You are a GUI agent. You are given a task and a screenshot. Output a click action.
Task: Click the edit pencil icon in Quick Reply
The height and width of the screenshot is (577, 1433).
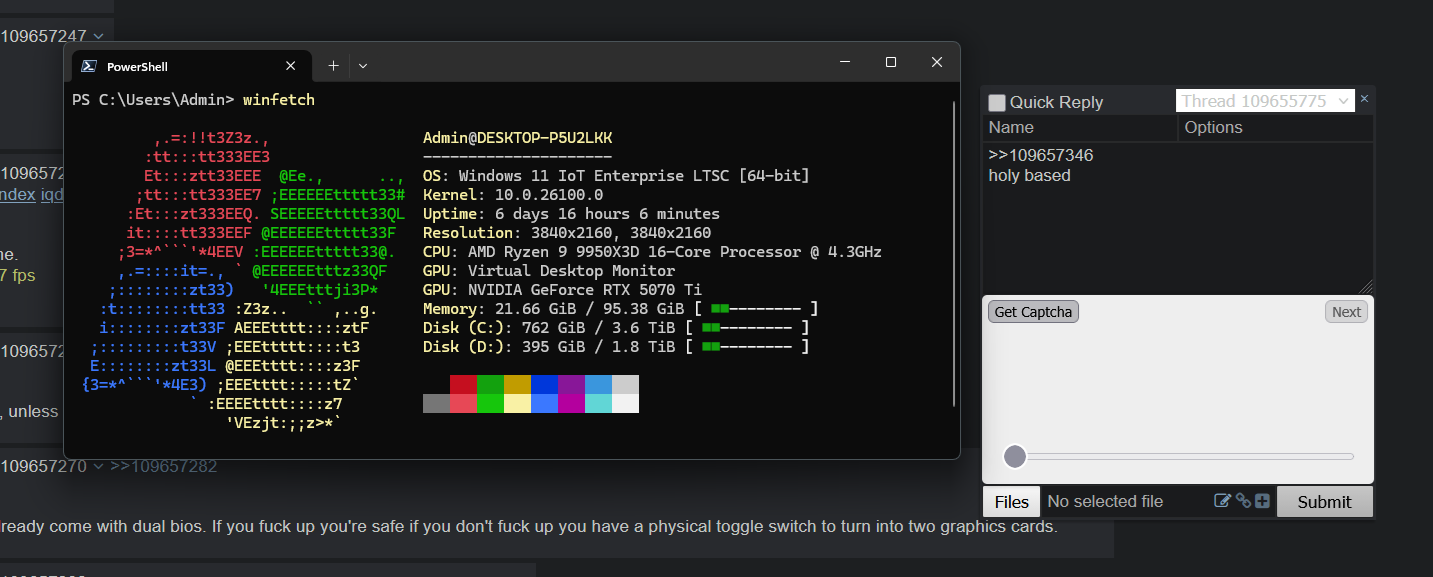[1222, 501]
